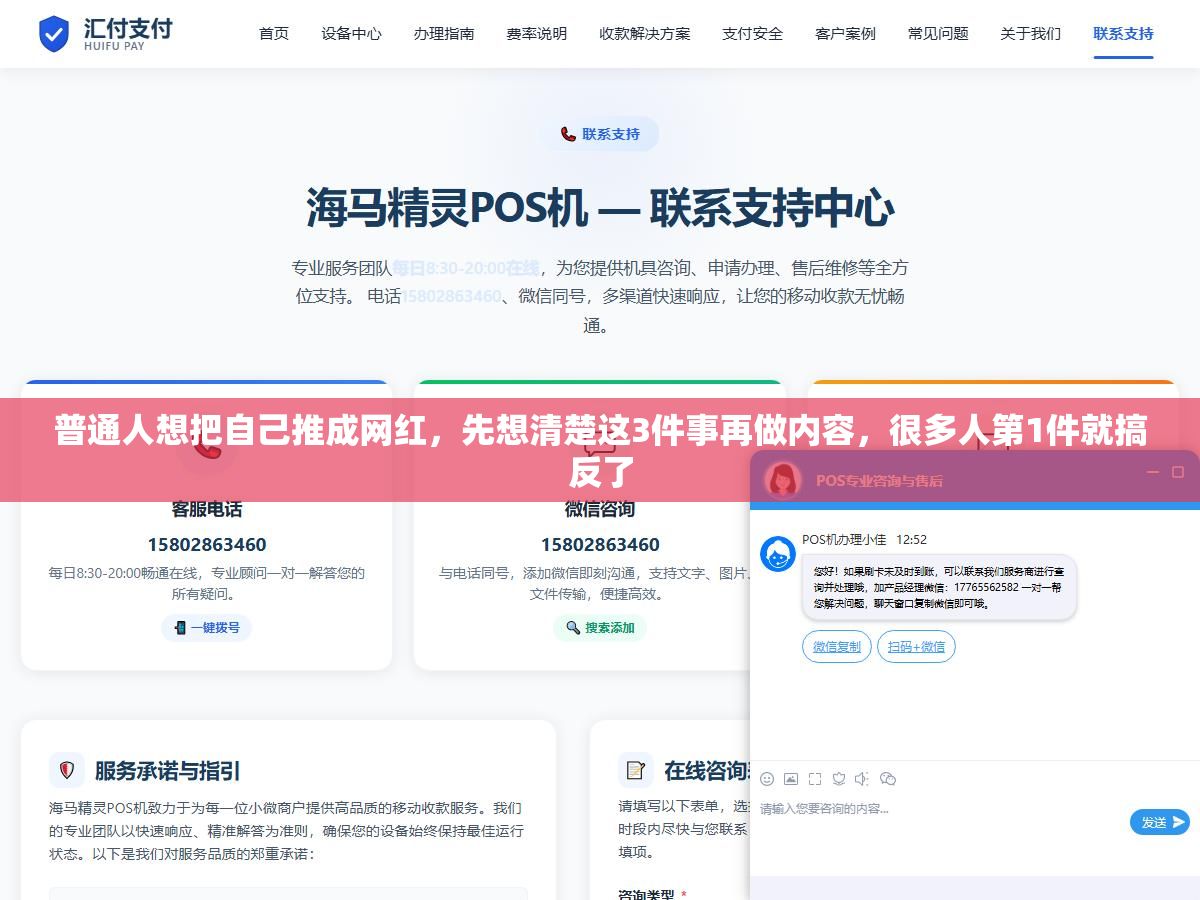Go to the 常见问题 page

click(938, 33)
